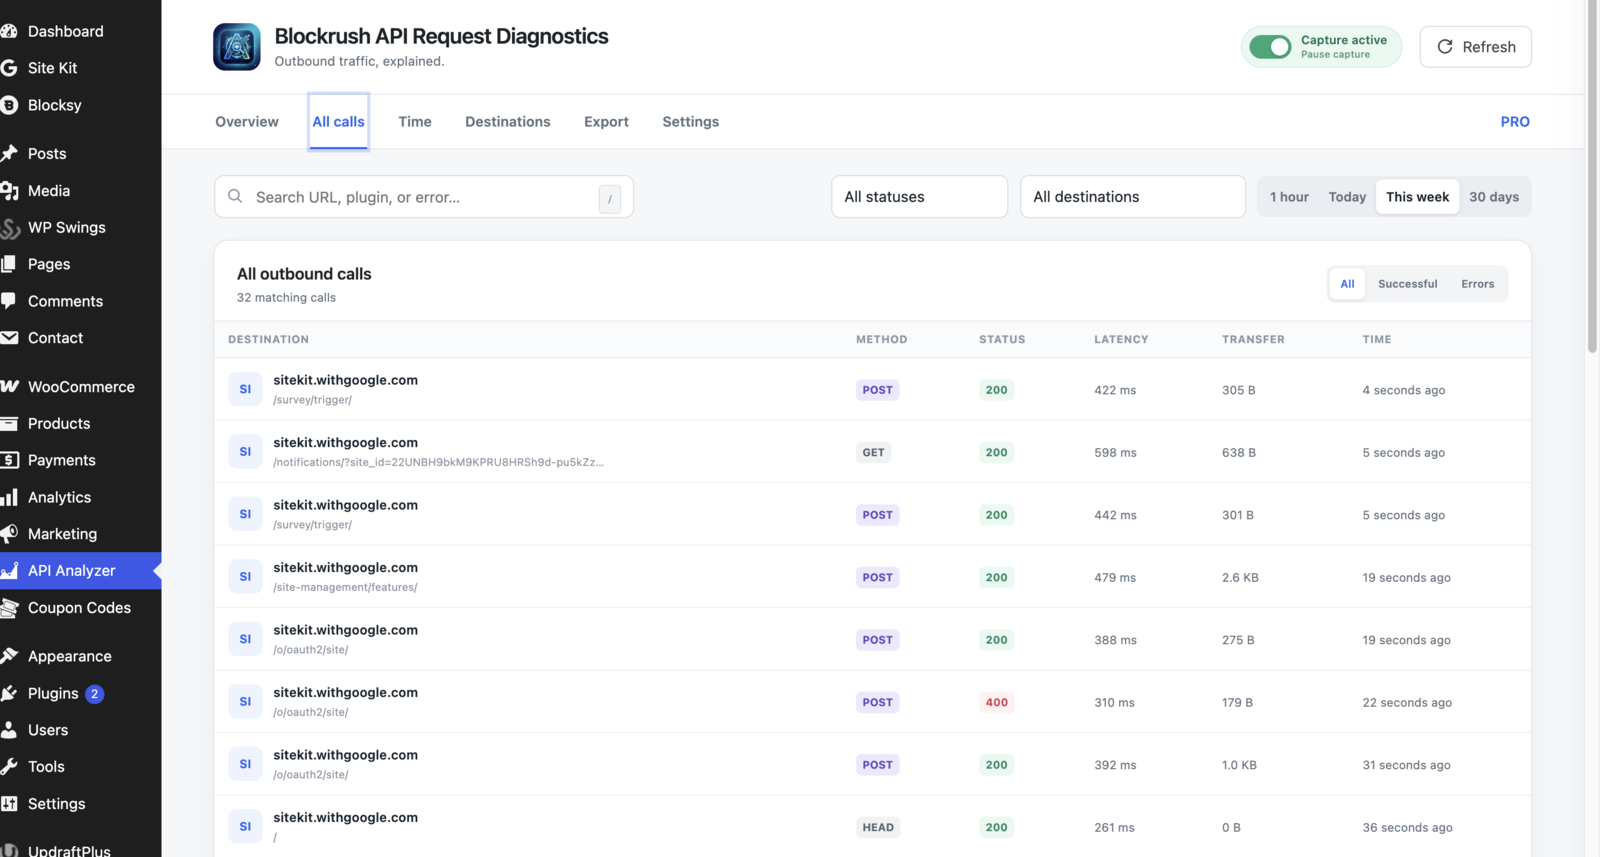Switch range to 30 days

[1494, 197]
